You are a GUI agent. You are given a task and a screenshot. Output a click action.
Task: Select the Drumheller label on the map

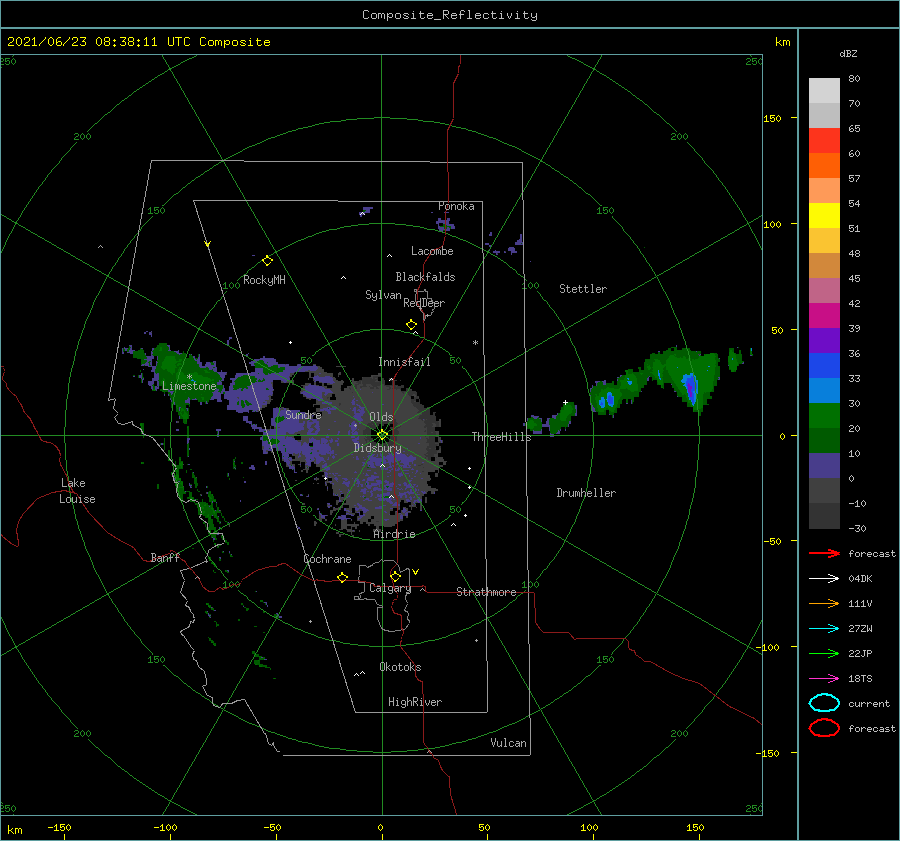[x=586, y=493]
